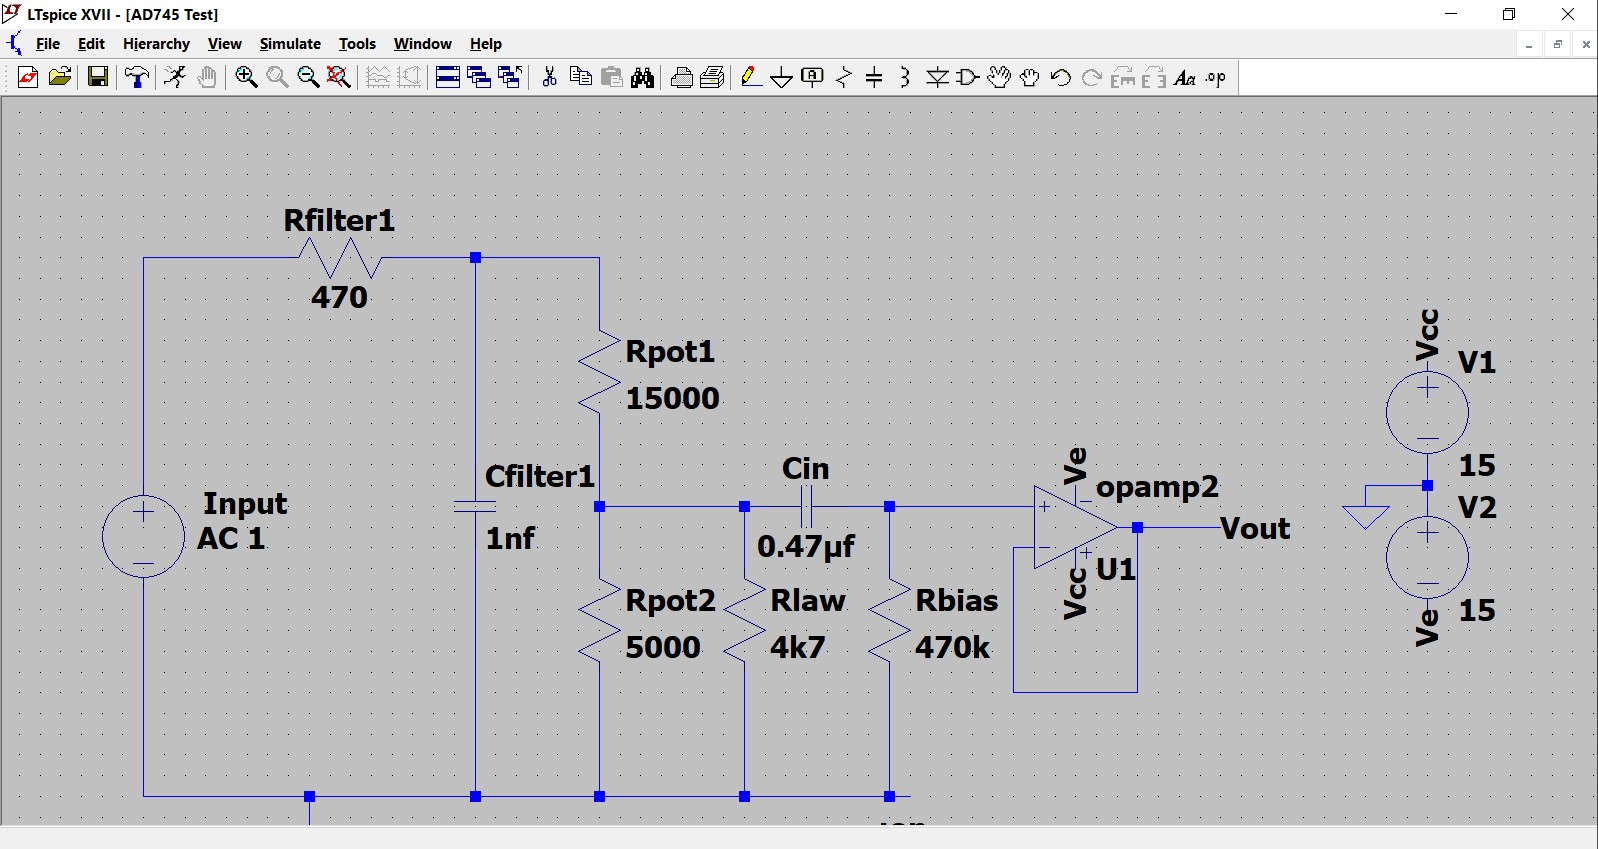Select the Resistor placement tool
The image size is (1598, 849).
844,78
